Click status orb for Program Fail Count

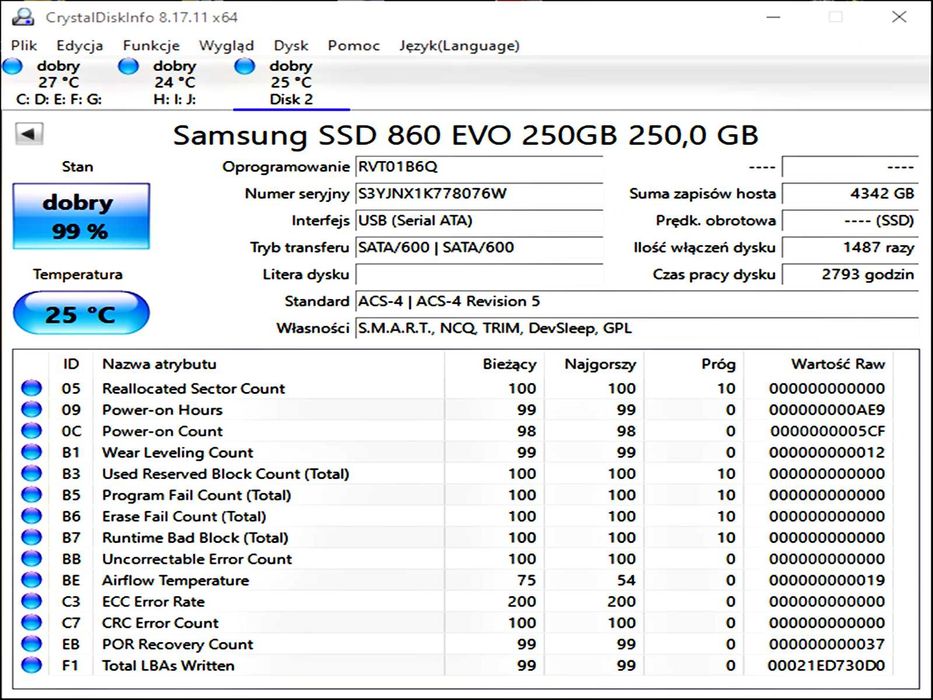(x=32, y=495)
